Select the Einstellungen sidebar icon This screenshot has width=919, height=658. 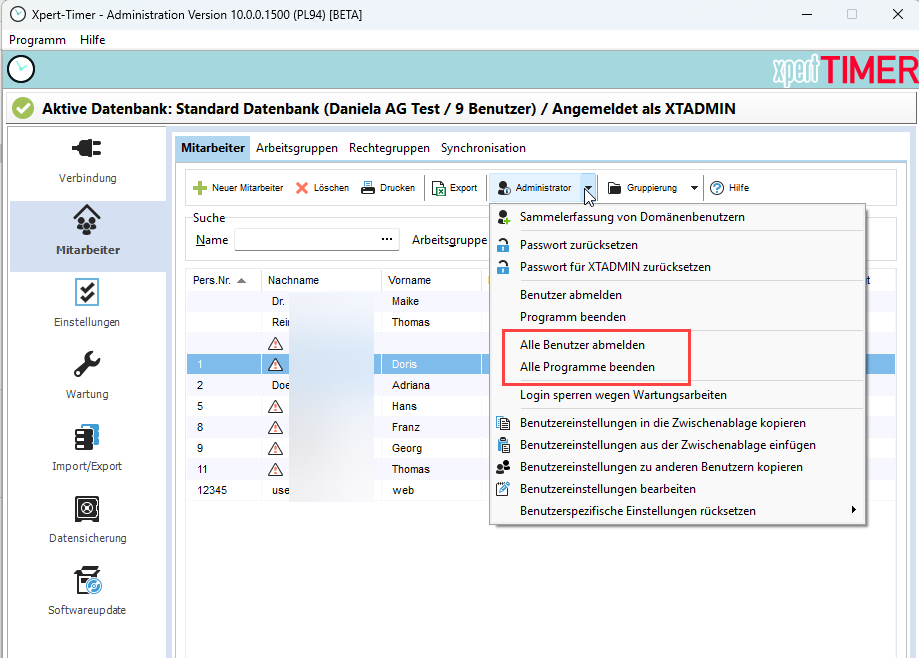[x=86, y=293]
